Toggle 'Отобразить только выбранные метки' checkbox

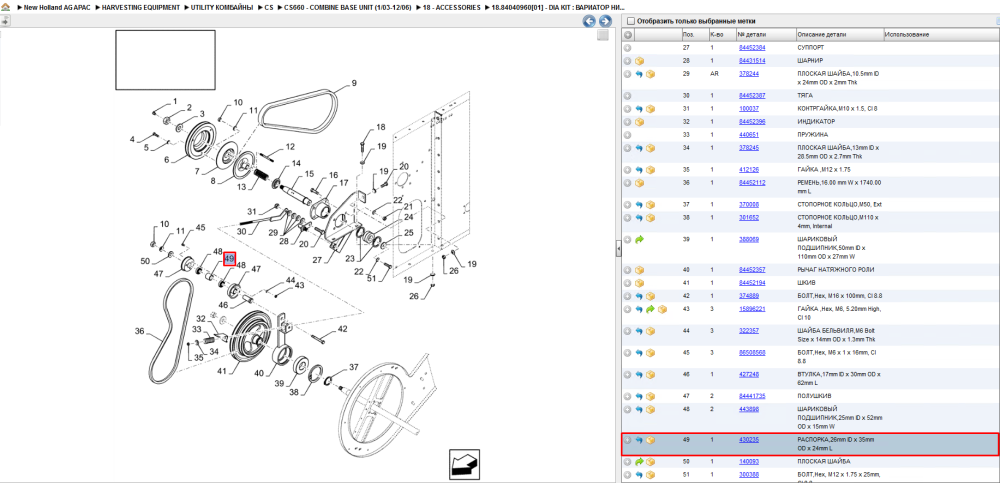[631, 21]
